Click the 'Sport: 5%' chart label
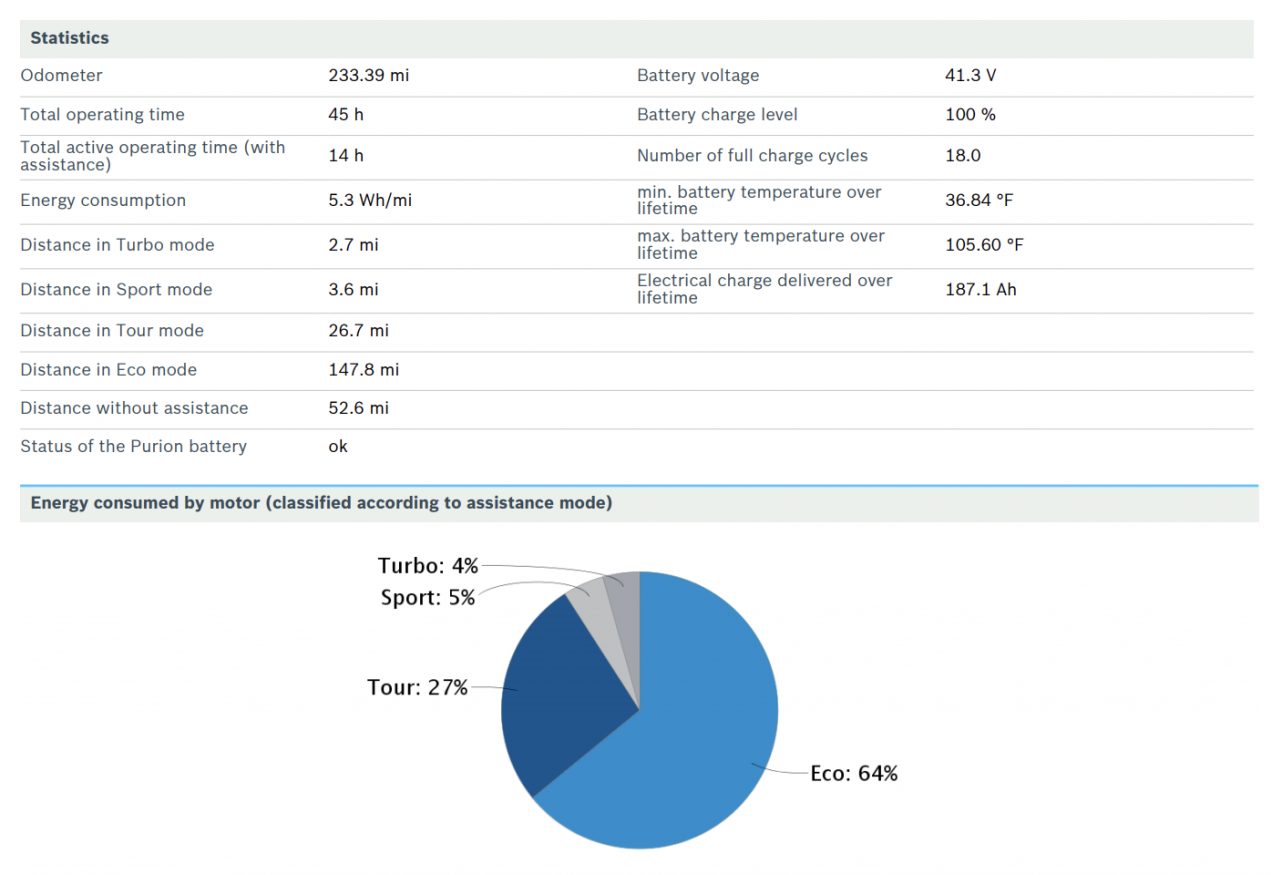 click(427, 598)
